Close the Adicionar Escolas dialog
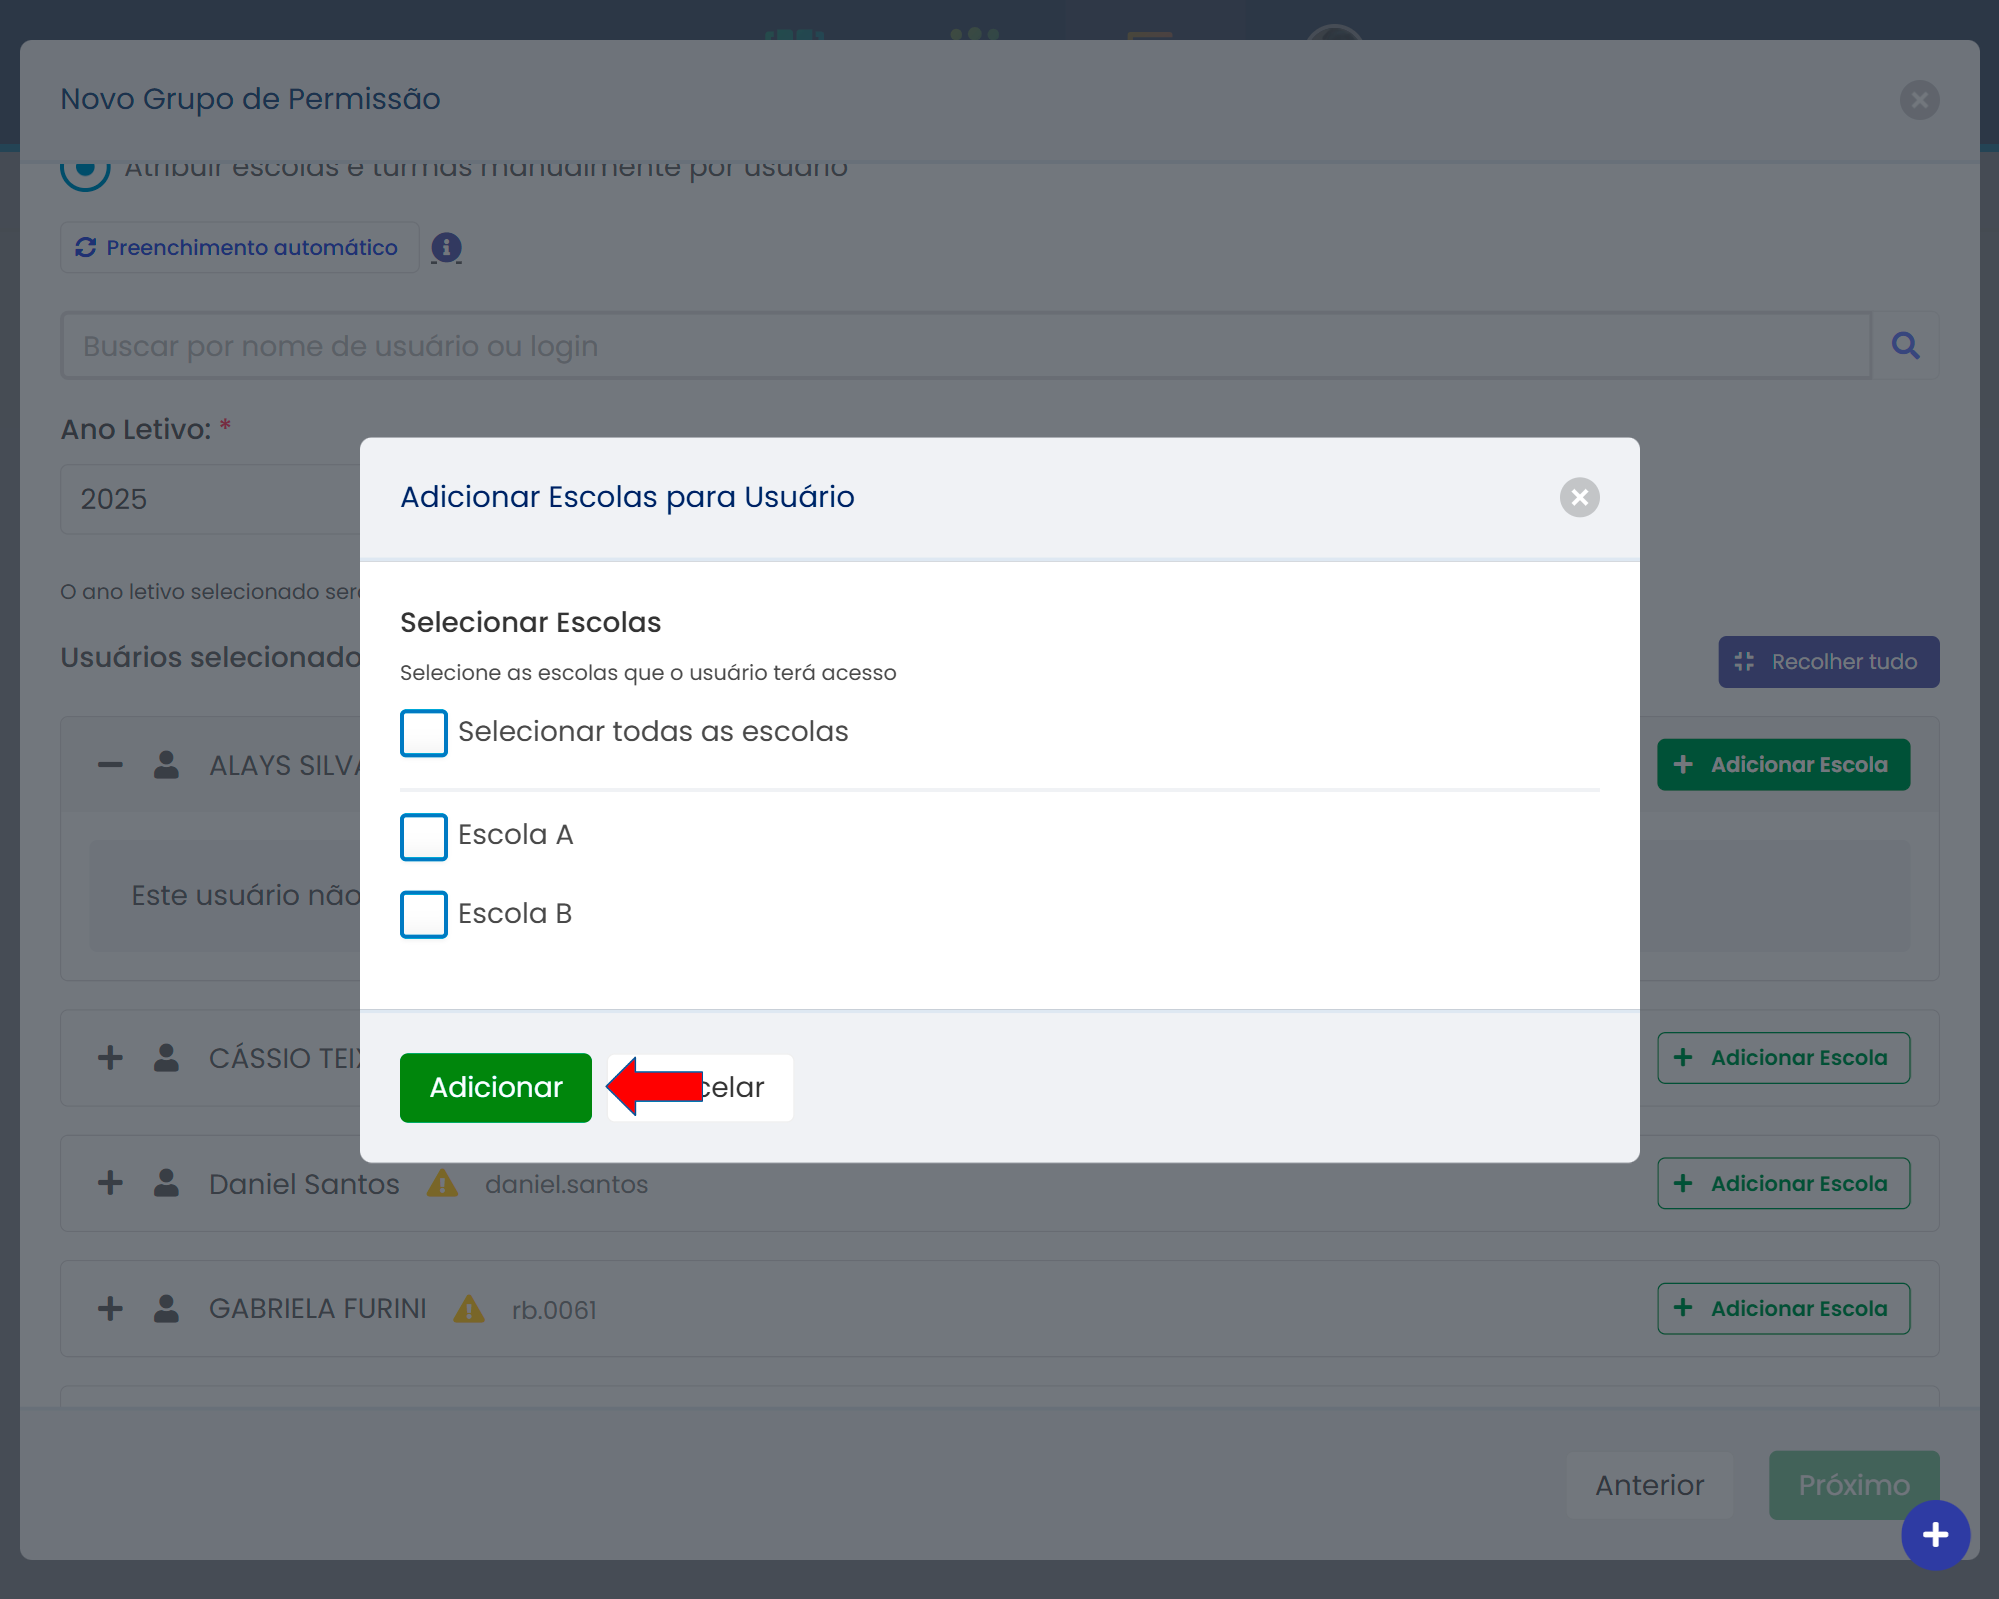 tap(1579, 497)
